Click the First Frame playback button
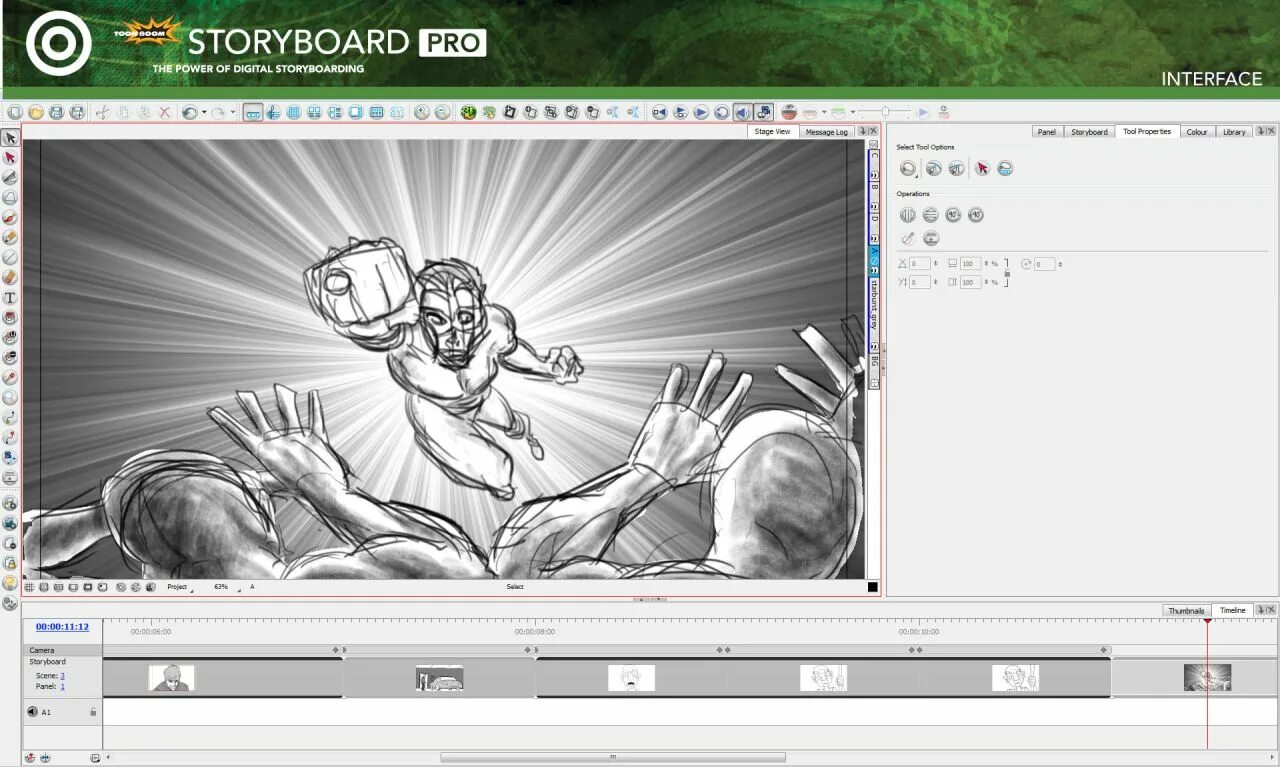This screenshot has width=1280, height=767. pyautogui.click(x=659, y=113)
